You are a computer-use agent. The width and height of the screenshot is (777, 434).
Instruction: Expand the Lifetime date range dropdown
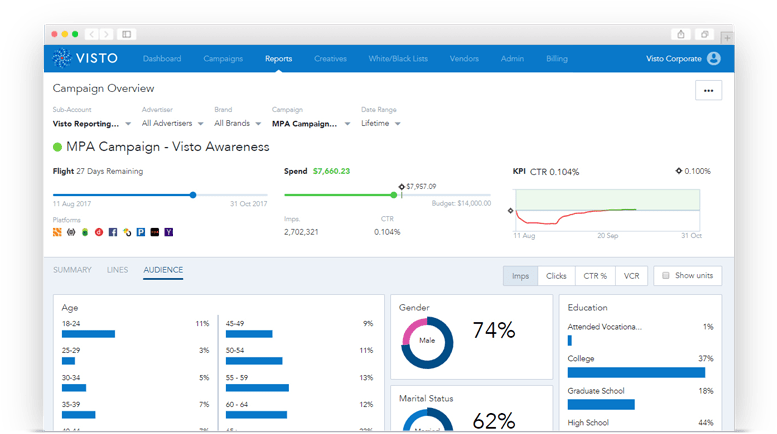(381, 124)
